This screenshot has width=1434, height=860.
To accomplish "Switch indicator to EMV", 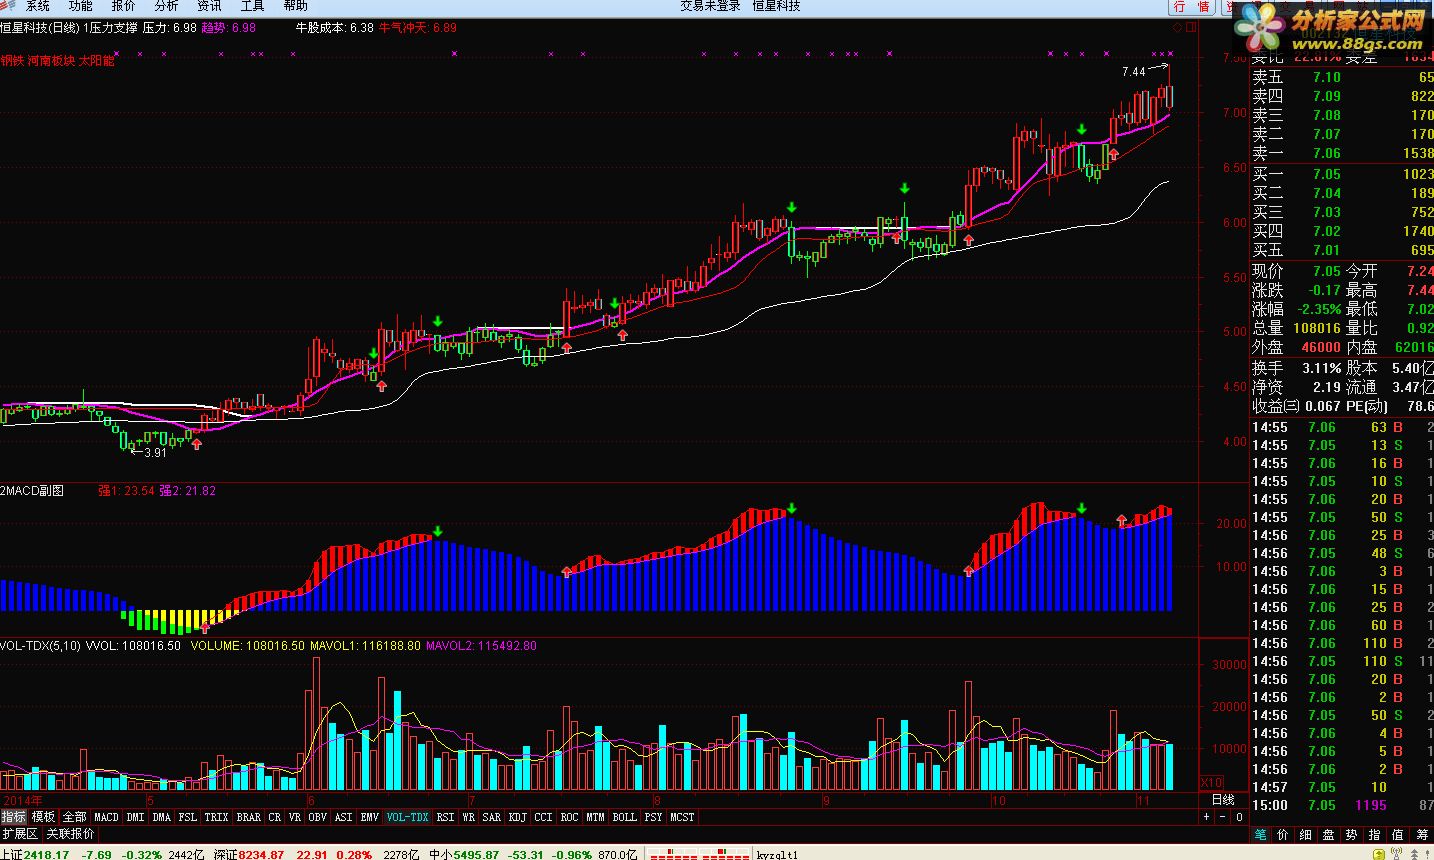I will point(370,817).
